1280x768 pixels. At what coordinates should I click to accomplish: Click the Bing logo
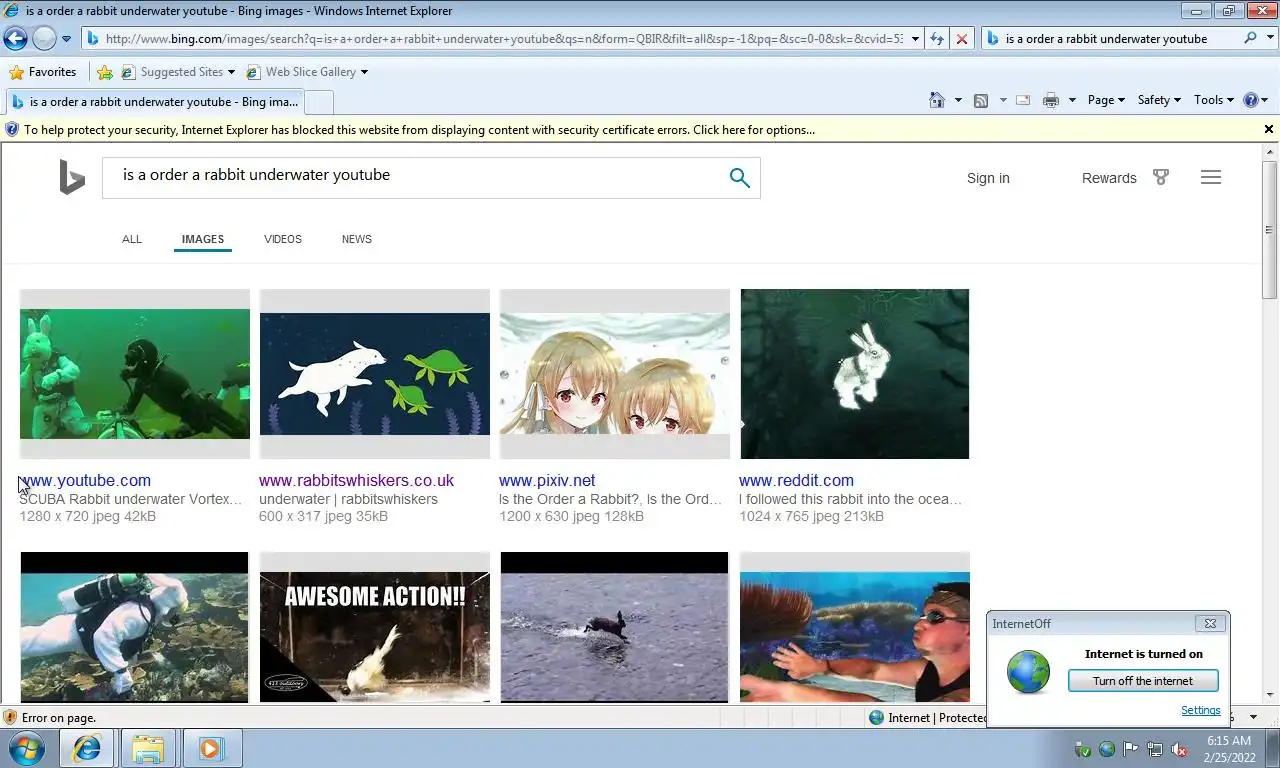(71, 177)
